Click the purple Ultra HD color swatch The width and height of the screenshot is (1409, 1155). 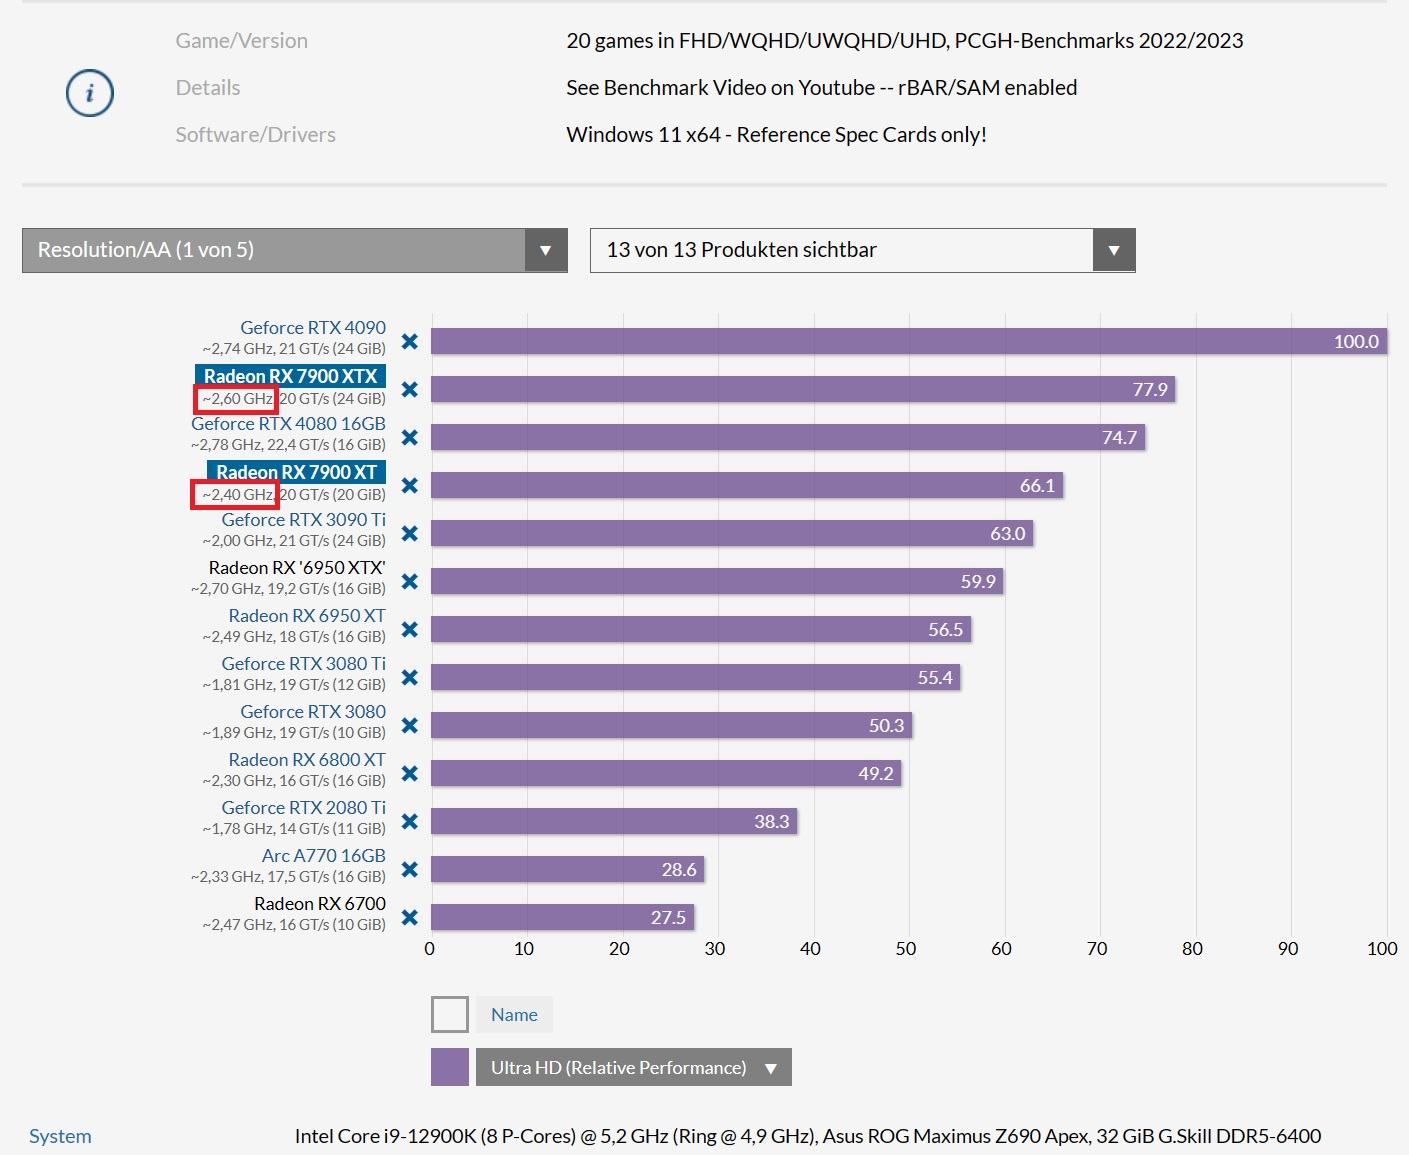tap(450, 1067)
